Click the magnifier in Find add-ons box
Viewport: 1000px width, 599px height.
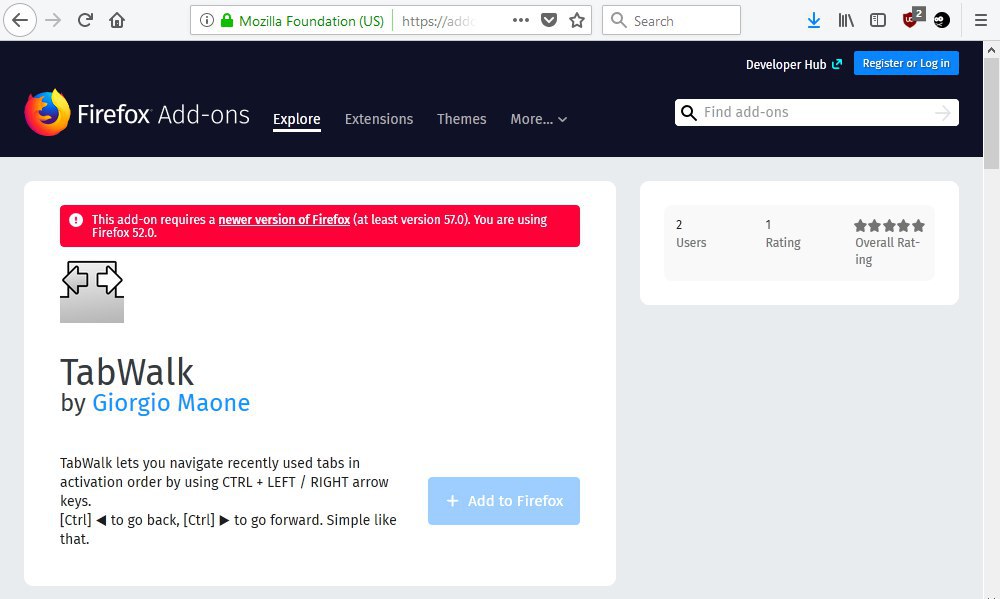pyautogui.click(x=689, y=113)
